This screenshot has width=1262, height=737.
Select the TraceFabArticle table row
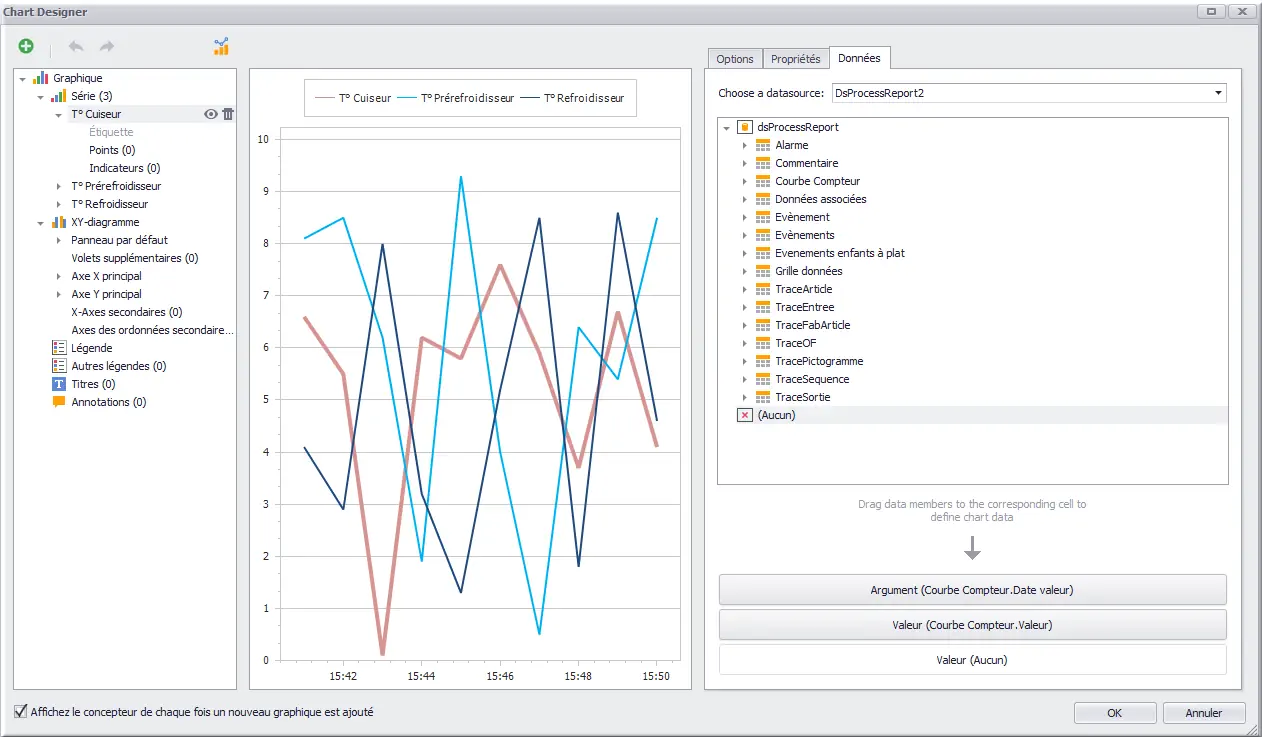[813, 325]
